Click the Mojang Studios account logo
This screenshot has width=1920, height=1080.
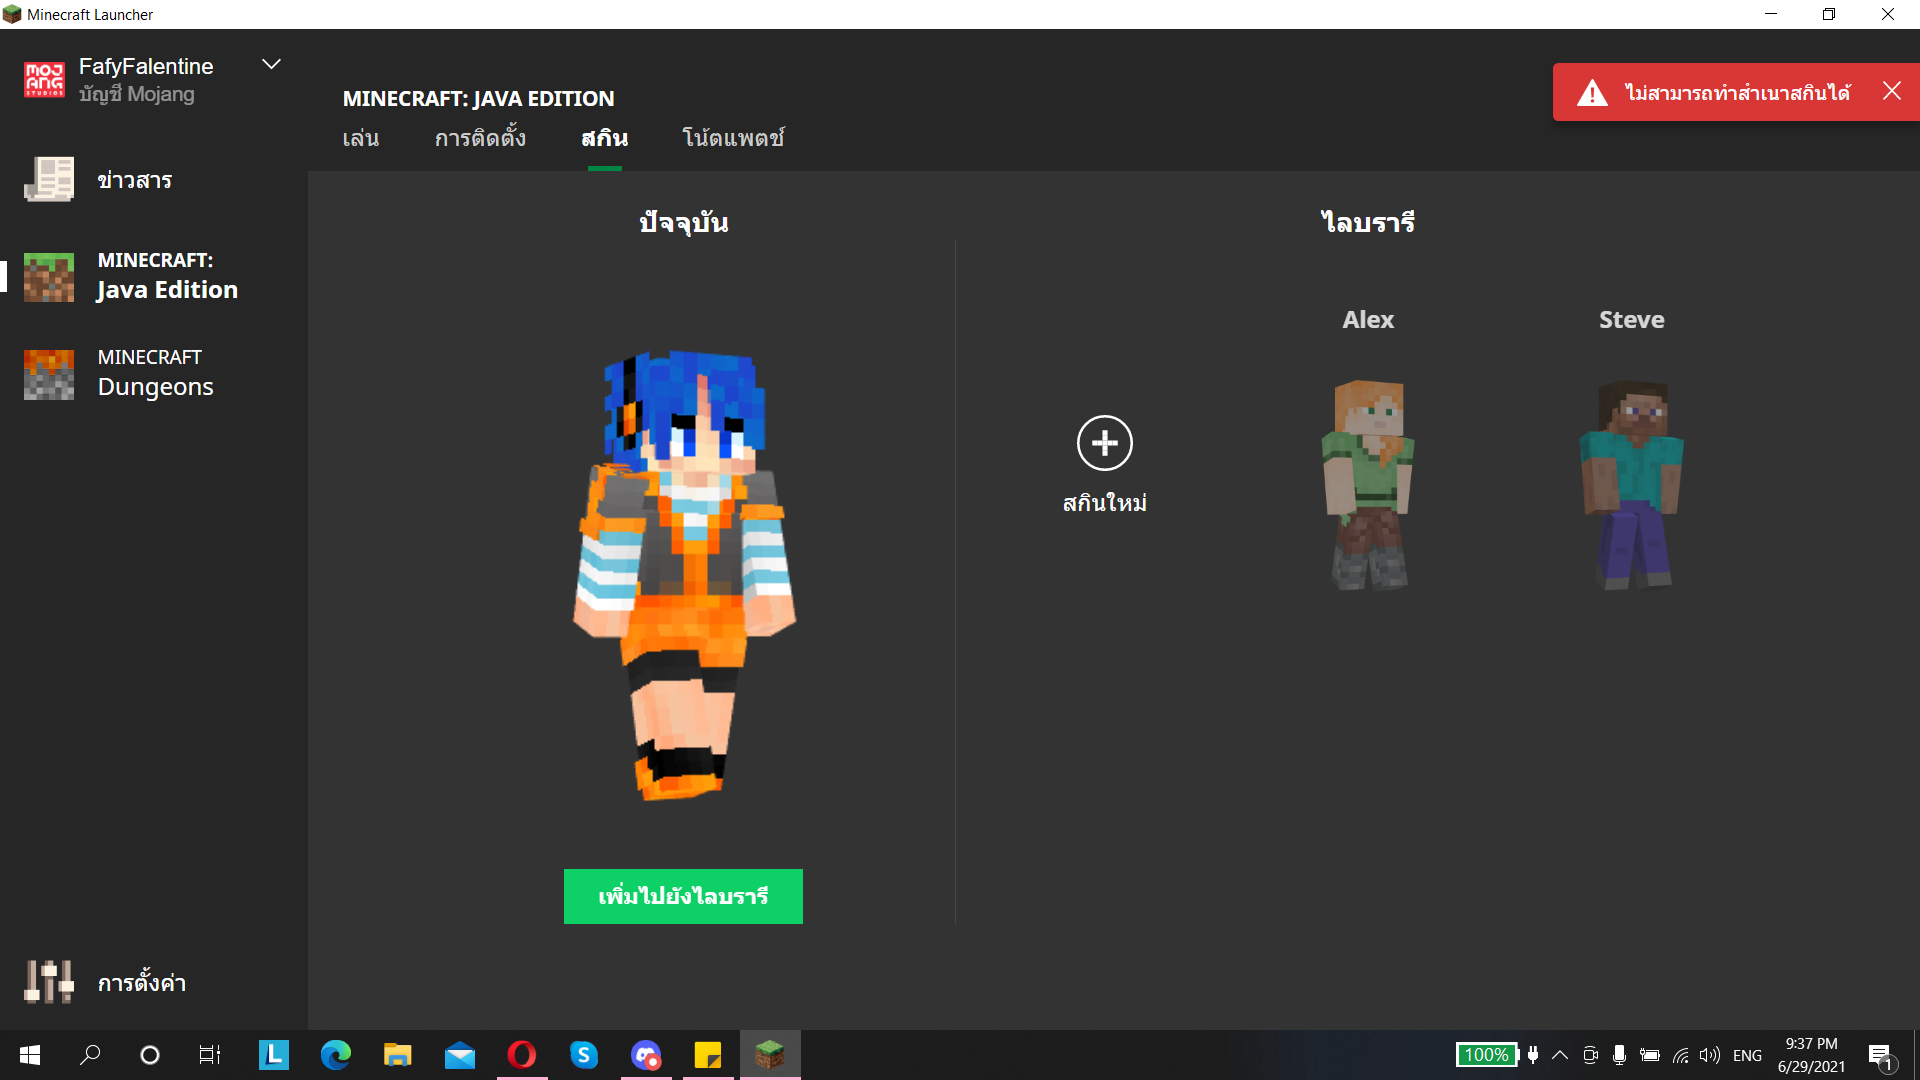[x=44, y=80]
